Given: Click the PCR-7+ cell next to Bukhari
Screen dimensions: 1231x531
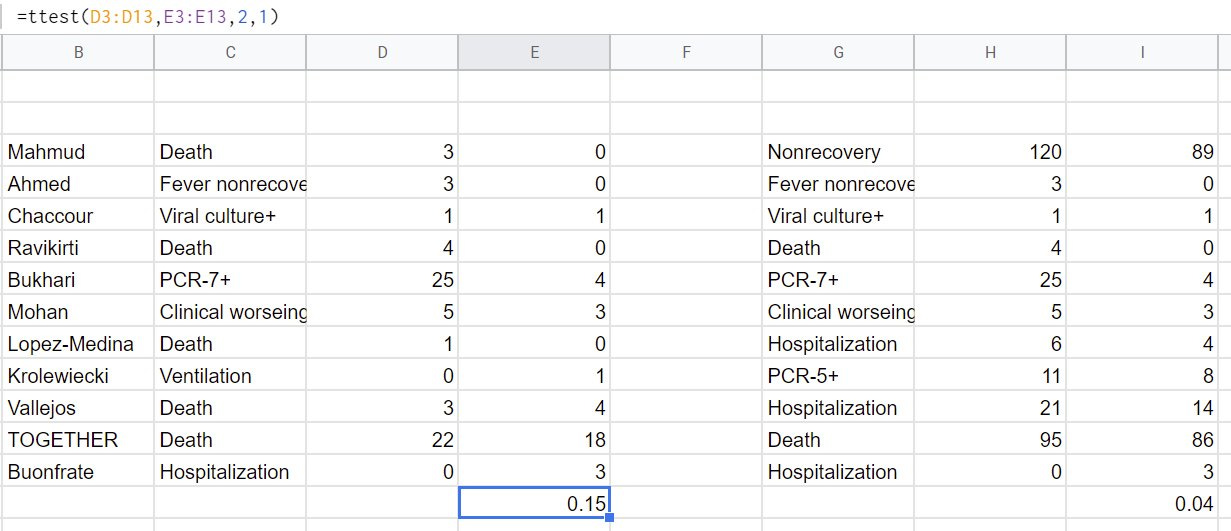Looking at the screenshot, I should pyautogui.click(x=230, y=280).
